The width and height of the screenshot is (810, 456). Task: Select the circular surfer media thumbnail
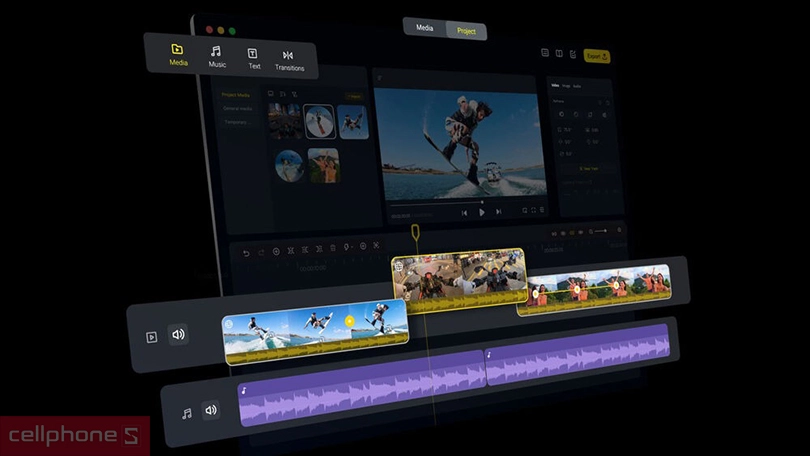319,121
